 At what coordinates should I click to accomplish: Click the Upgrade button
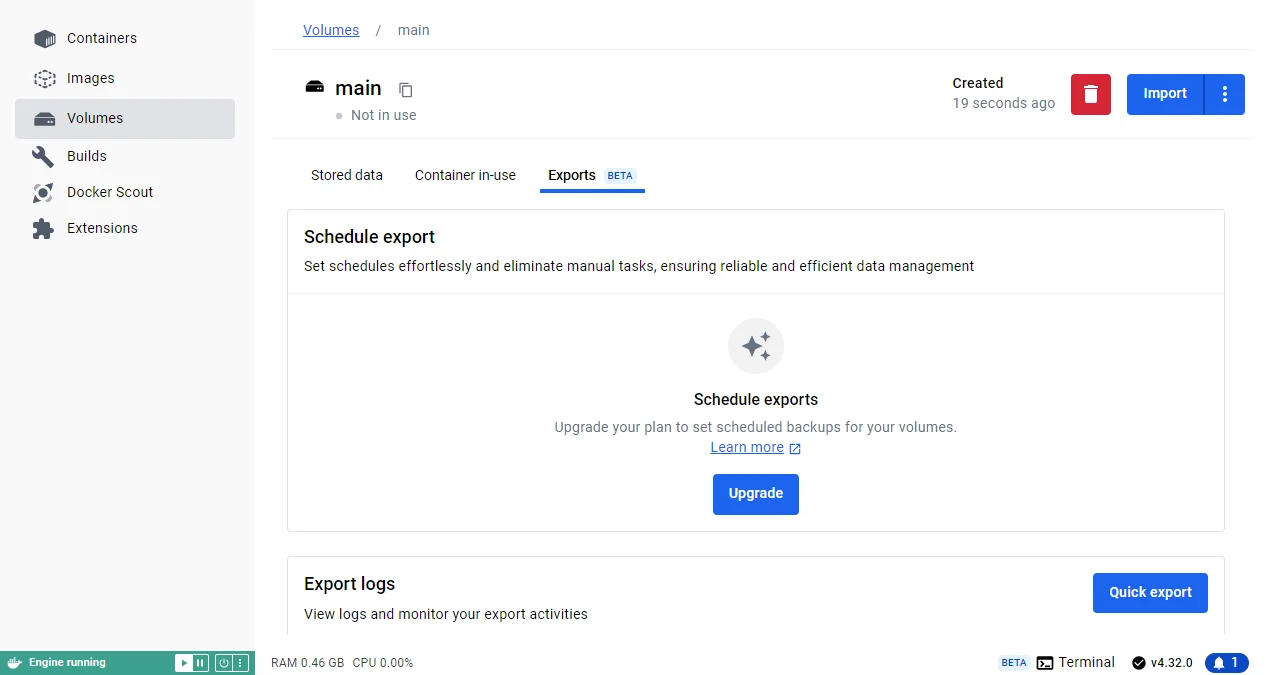tap(755, 494)
